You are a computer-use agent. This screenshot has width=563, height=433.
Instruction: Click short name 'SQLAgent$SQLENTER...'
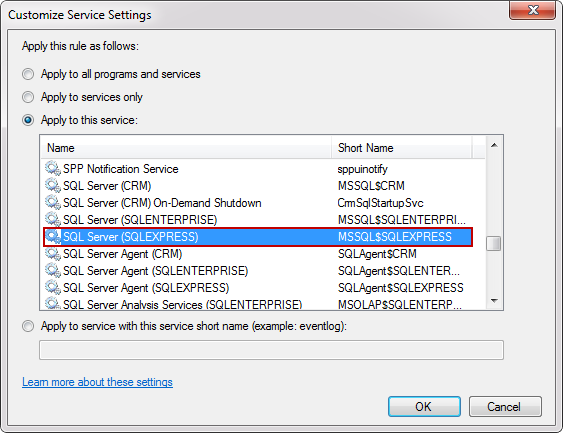tap(399, 271)
